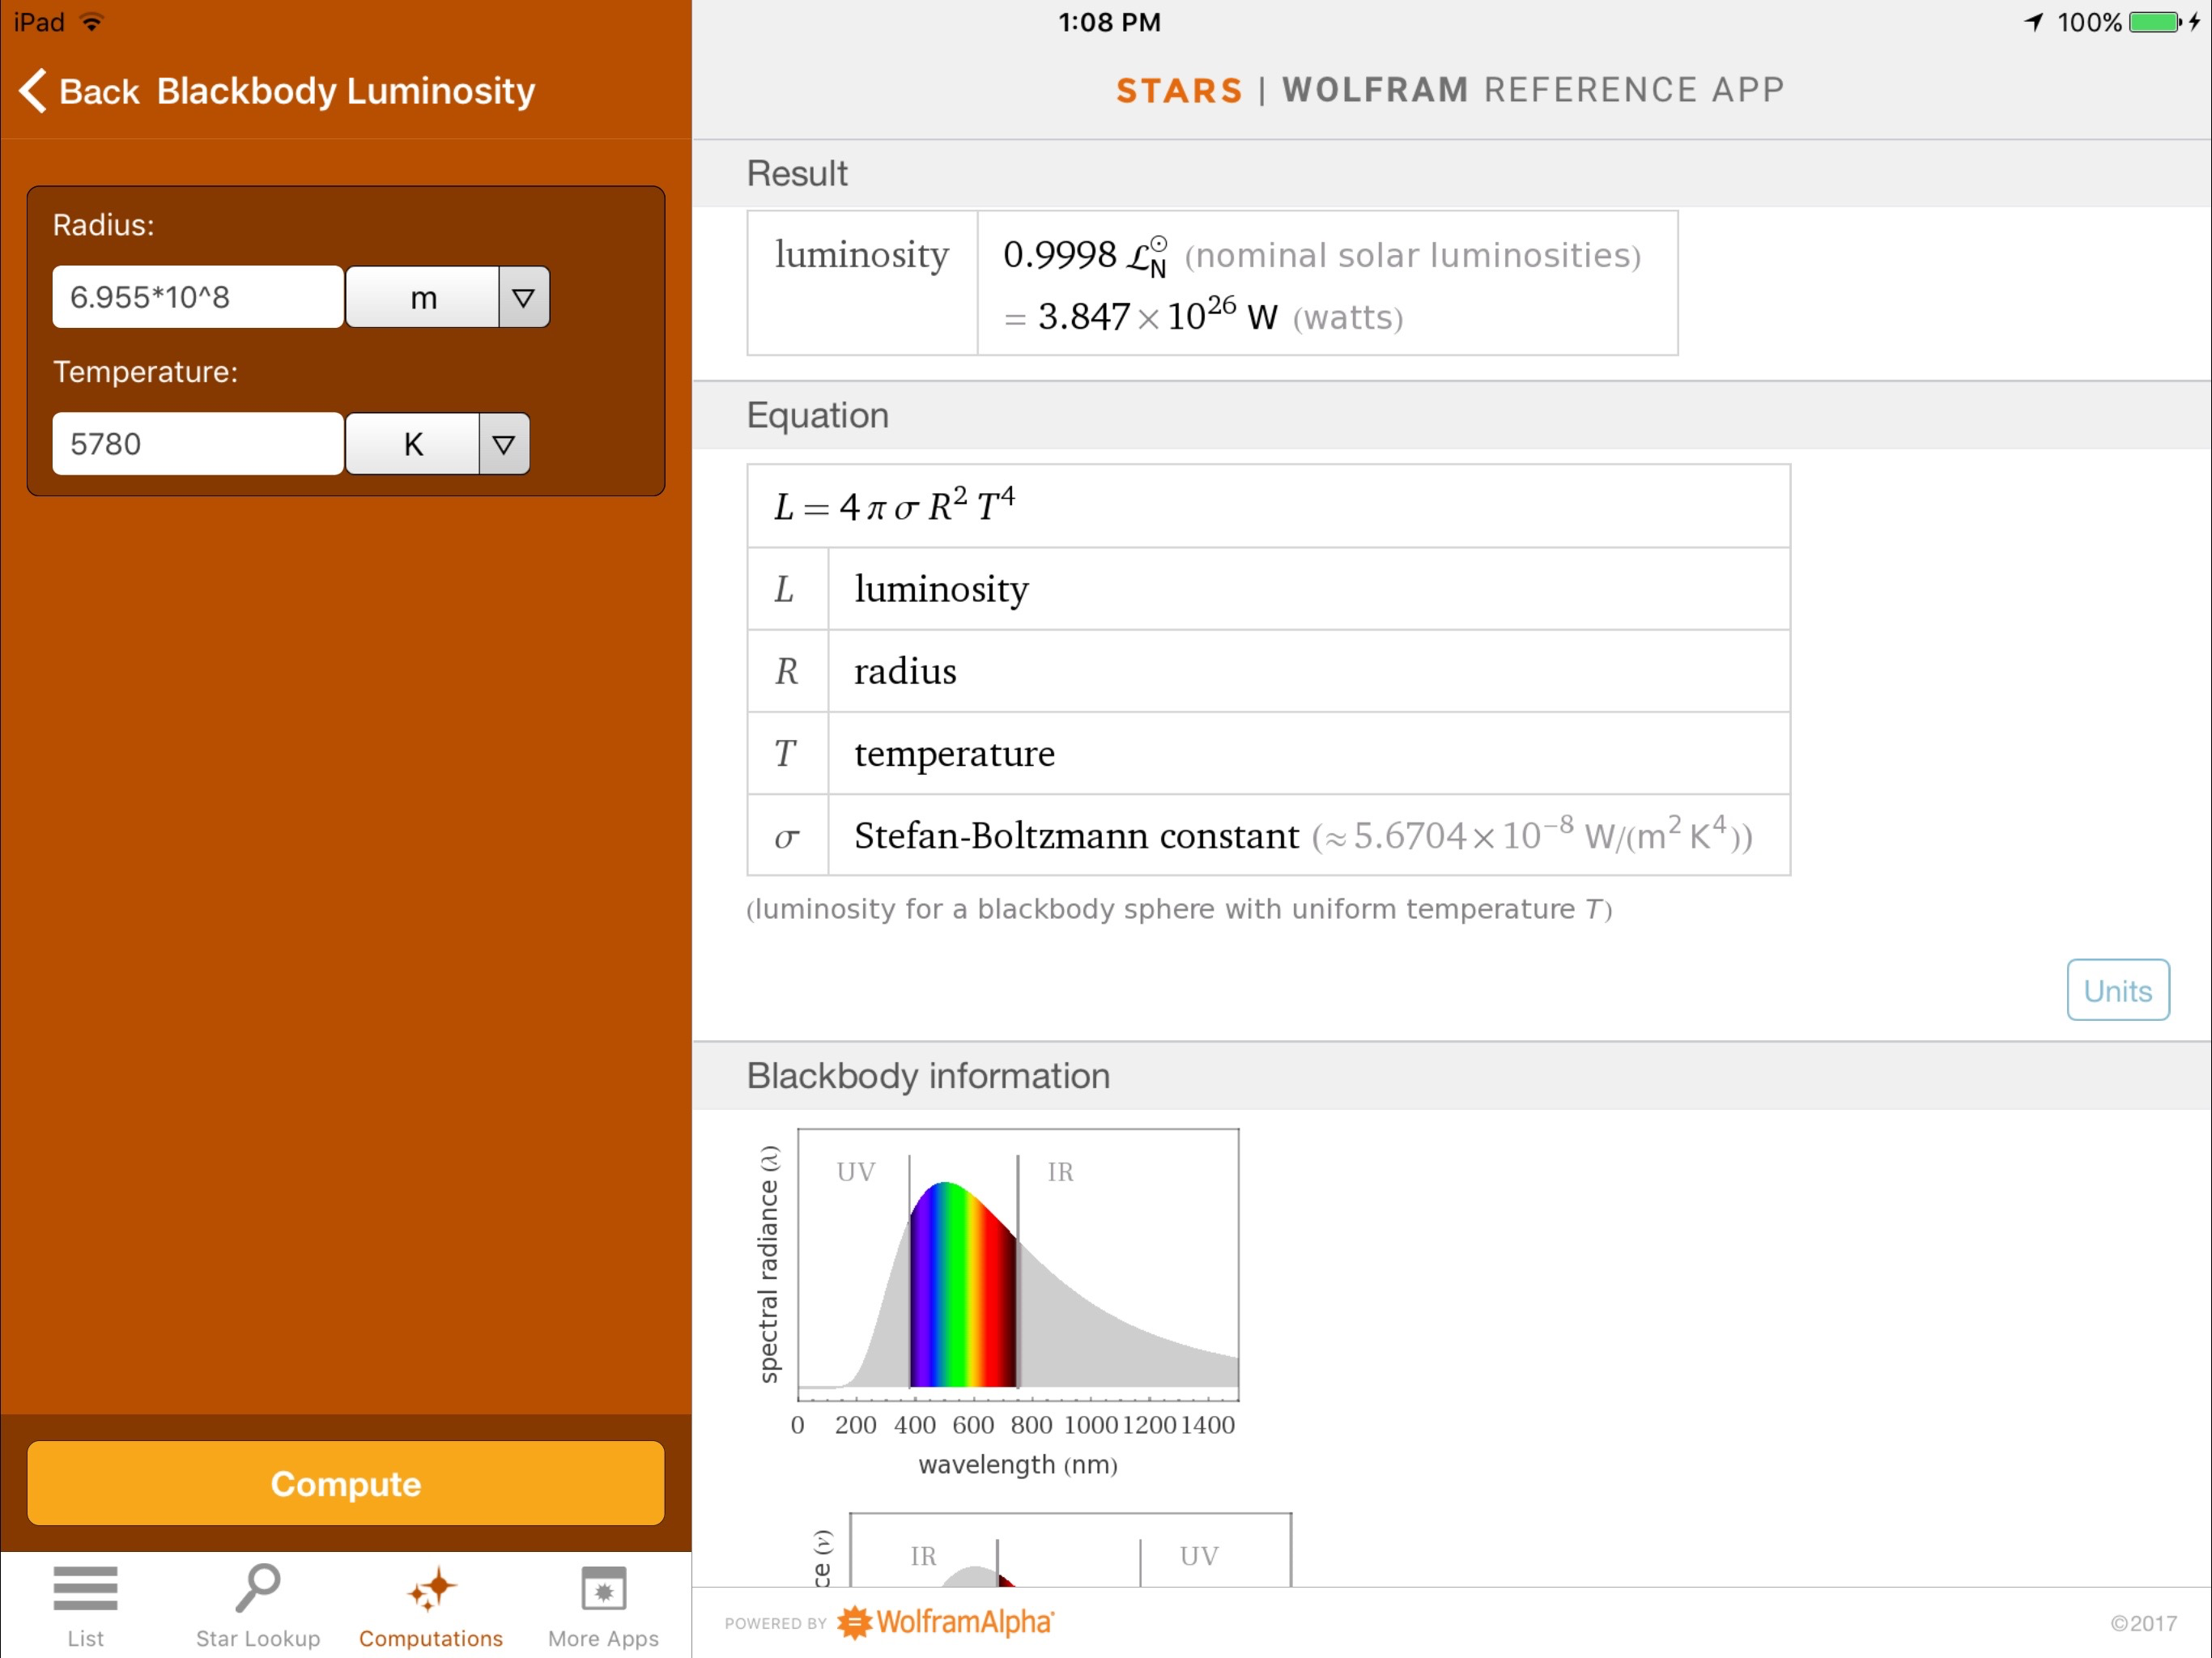The width and height of the screenshot is (2212, 1658).
Task: Select the Computations sparkle icon
Action: point(431,1589)
